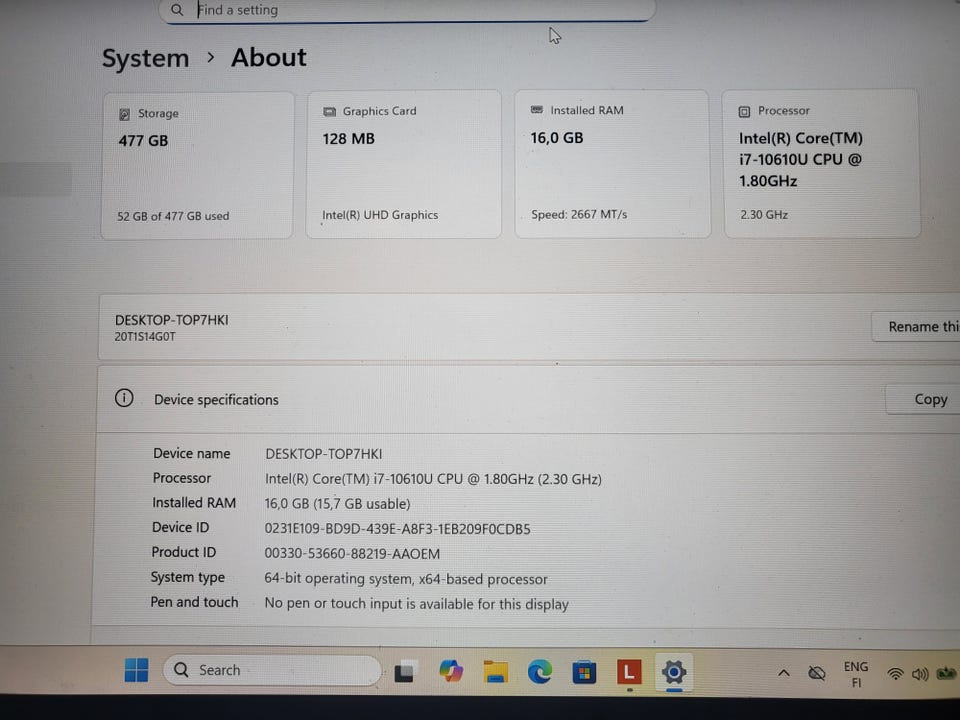Open Microsoft Store from the taskbar
This screenshot has width=960, height=720.
[x=584, y=673]
